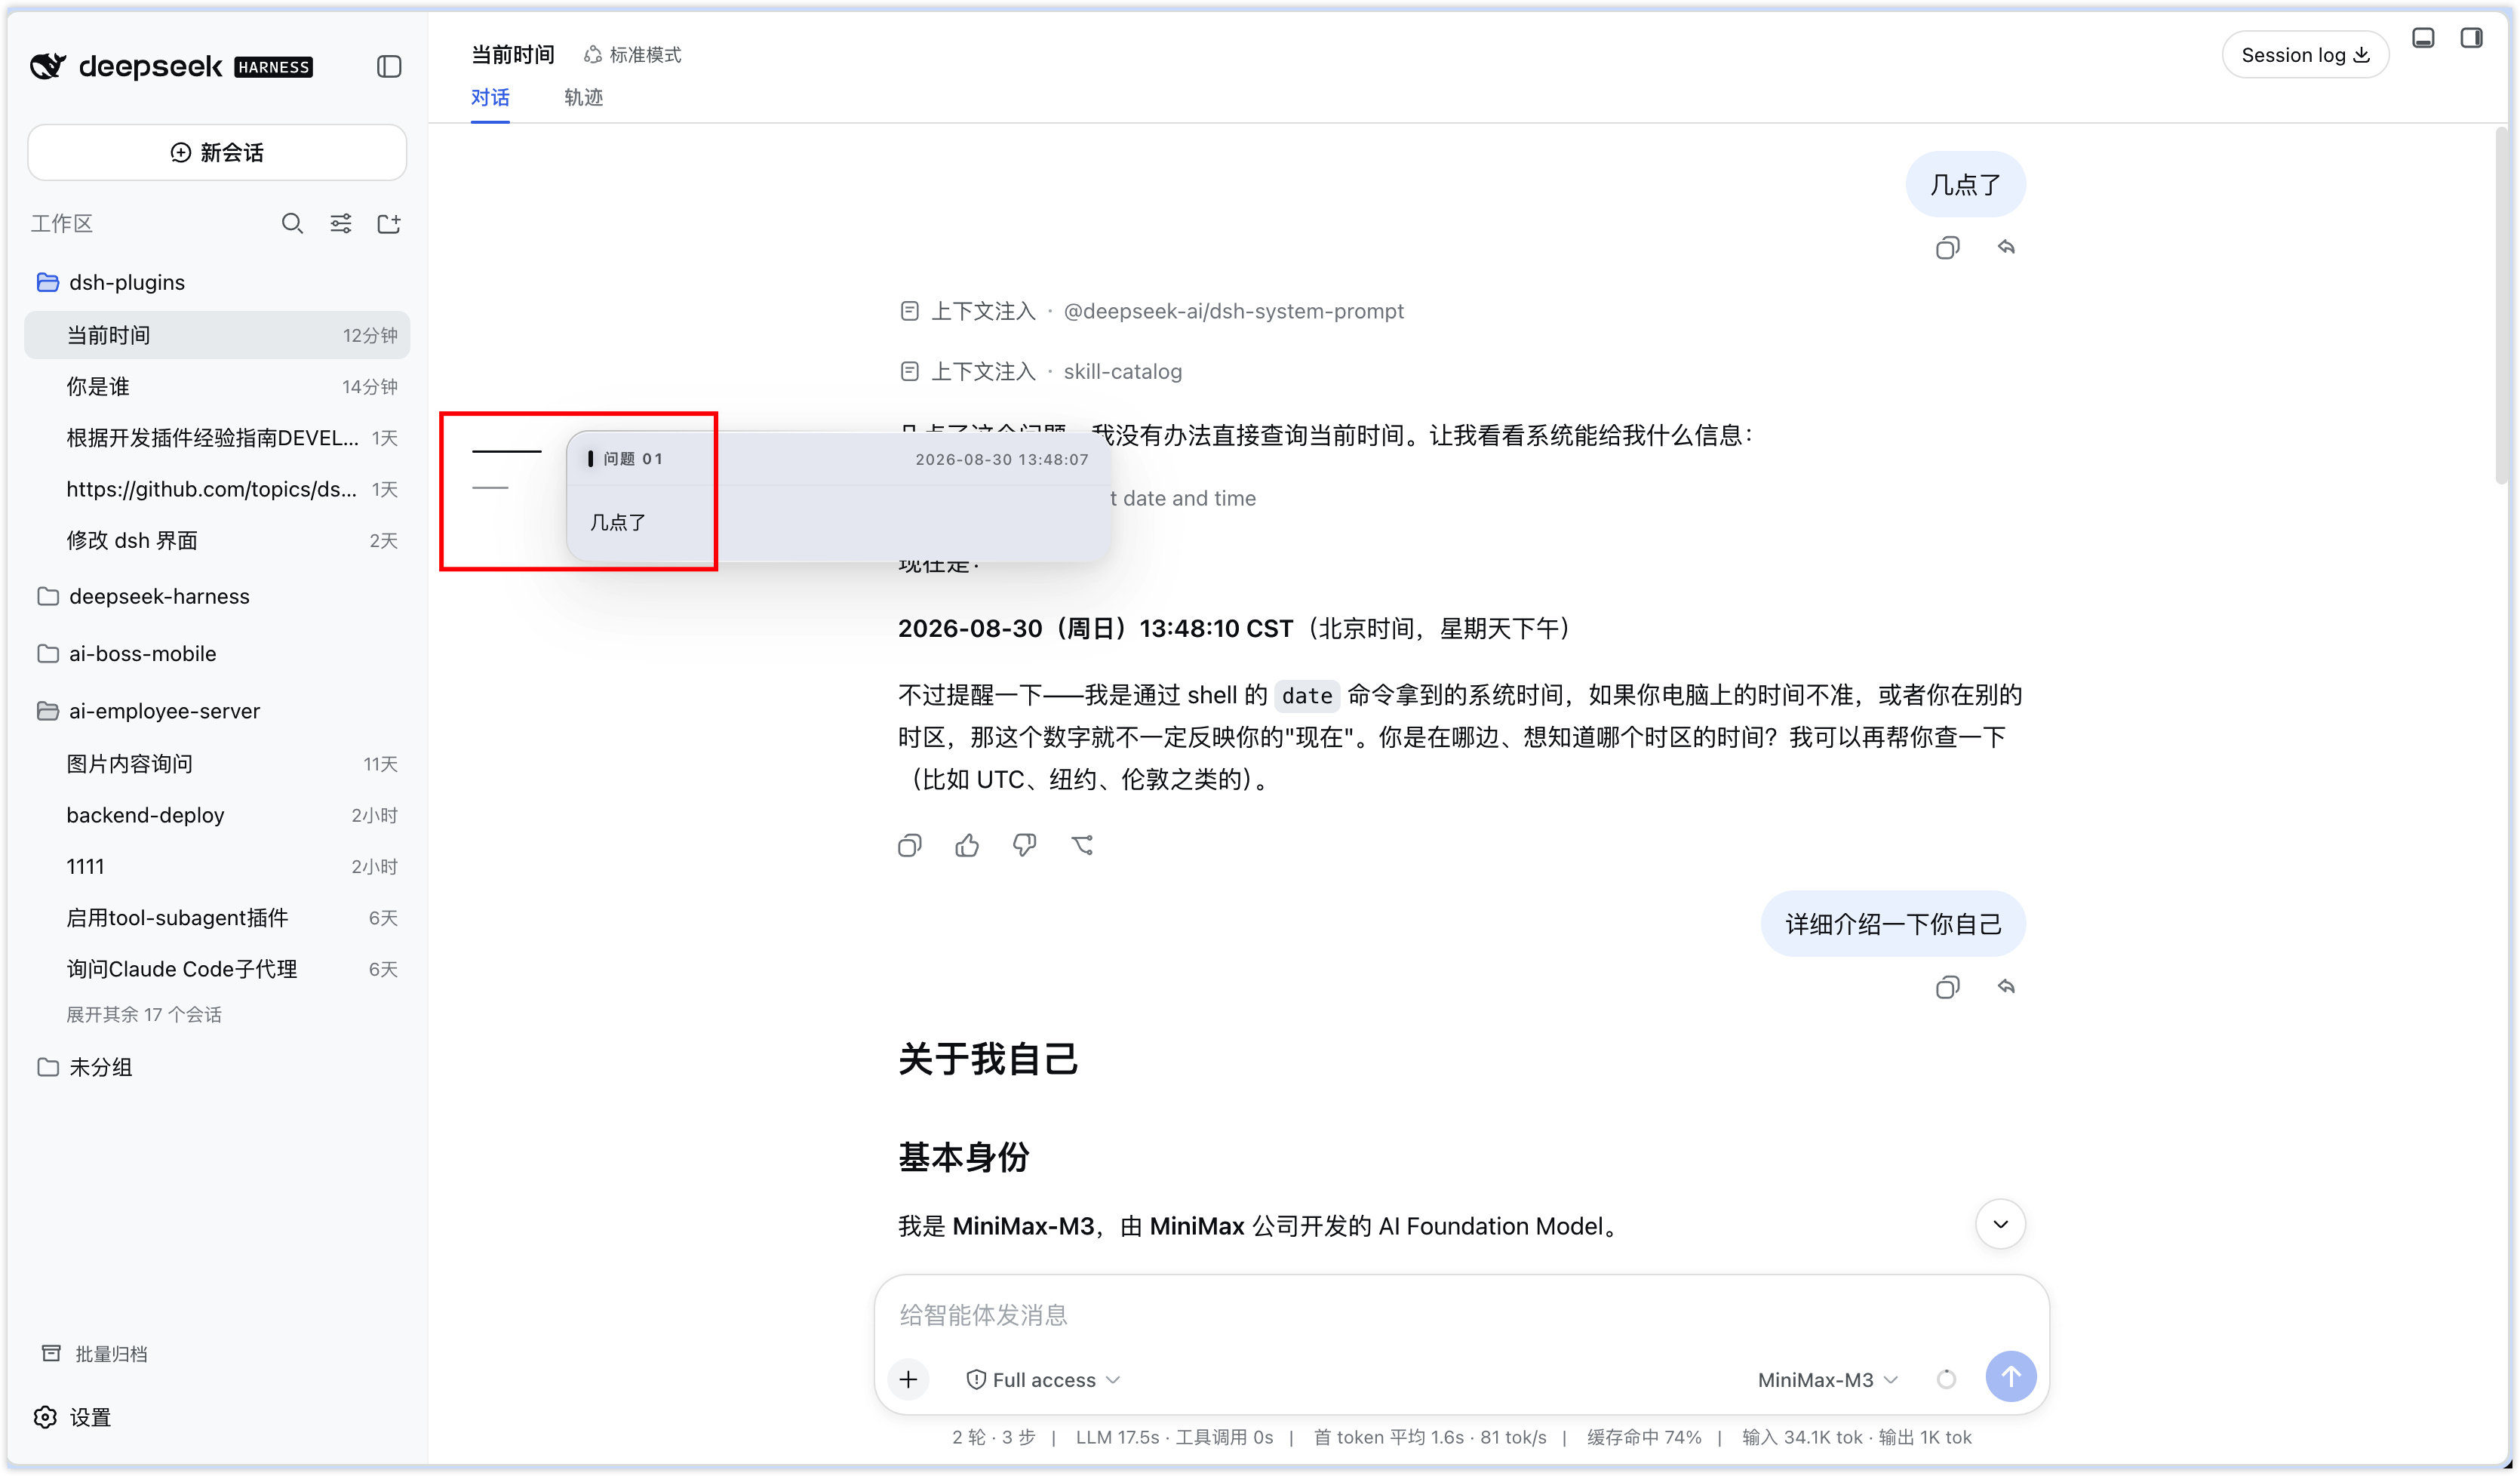The width and height of the screenshot is (2520, 1476).
Task: Open workspace filter settings icon
Action: coord(341,224)
